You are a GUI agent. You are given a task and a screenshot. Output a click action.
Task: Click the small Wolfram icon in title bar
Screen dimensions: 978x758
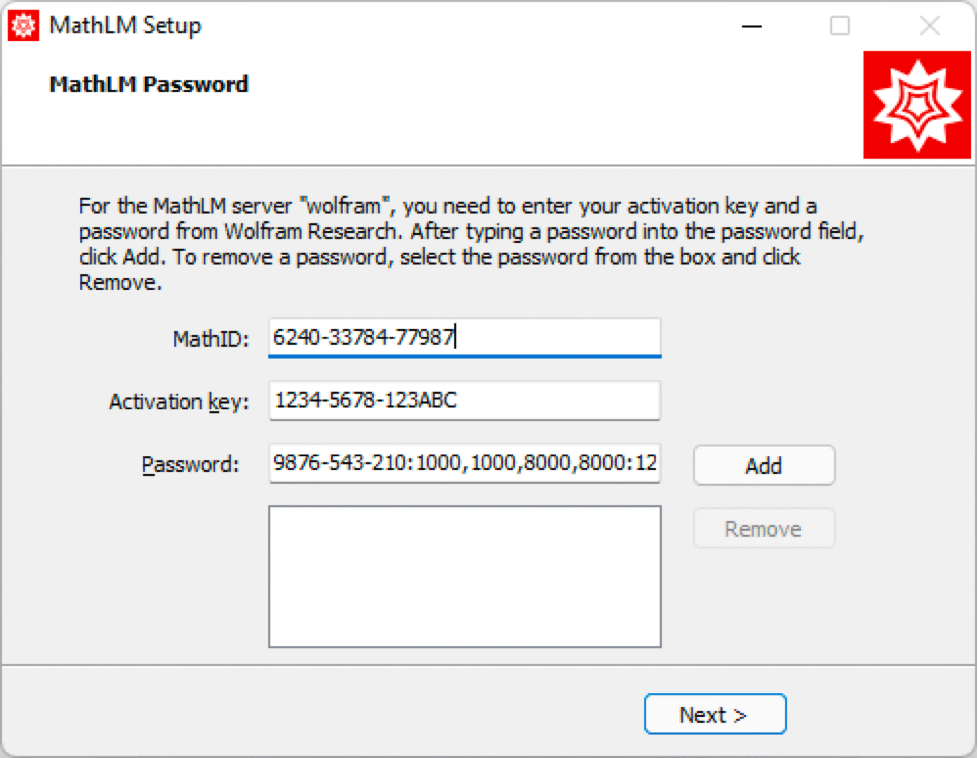23,26
